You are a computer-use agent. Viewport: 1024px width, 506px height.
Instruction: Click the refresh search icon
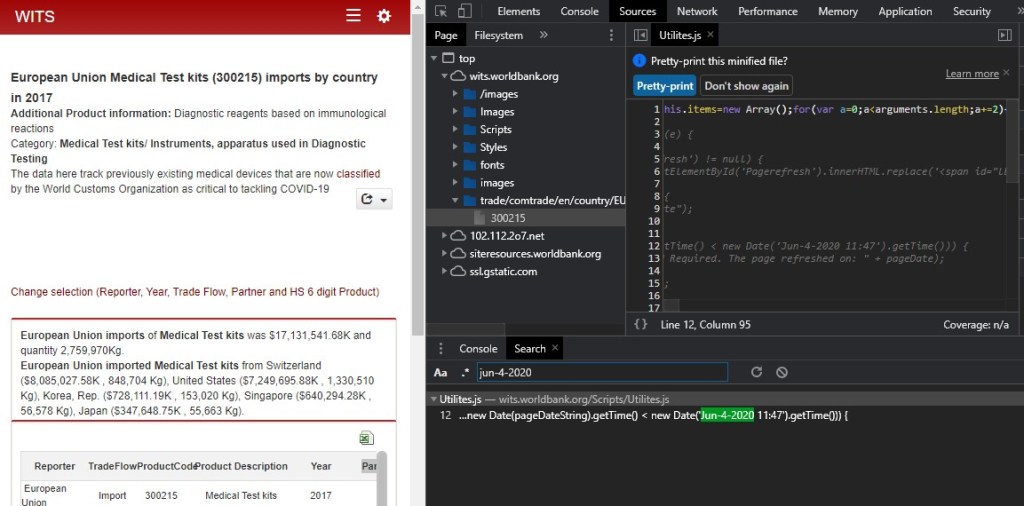756,372
